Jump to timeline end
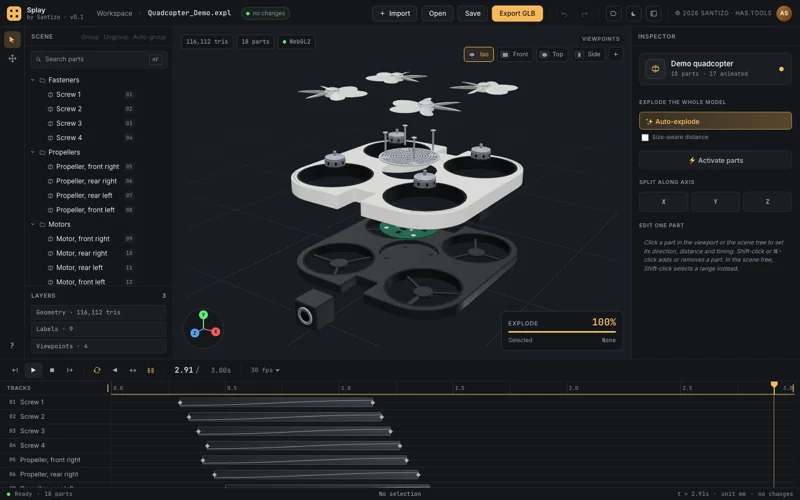This screenshot has width=800, height=500. coord(70,370)
